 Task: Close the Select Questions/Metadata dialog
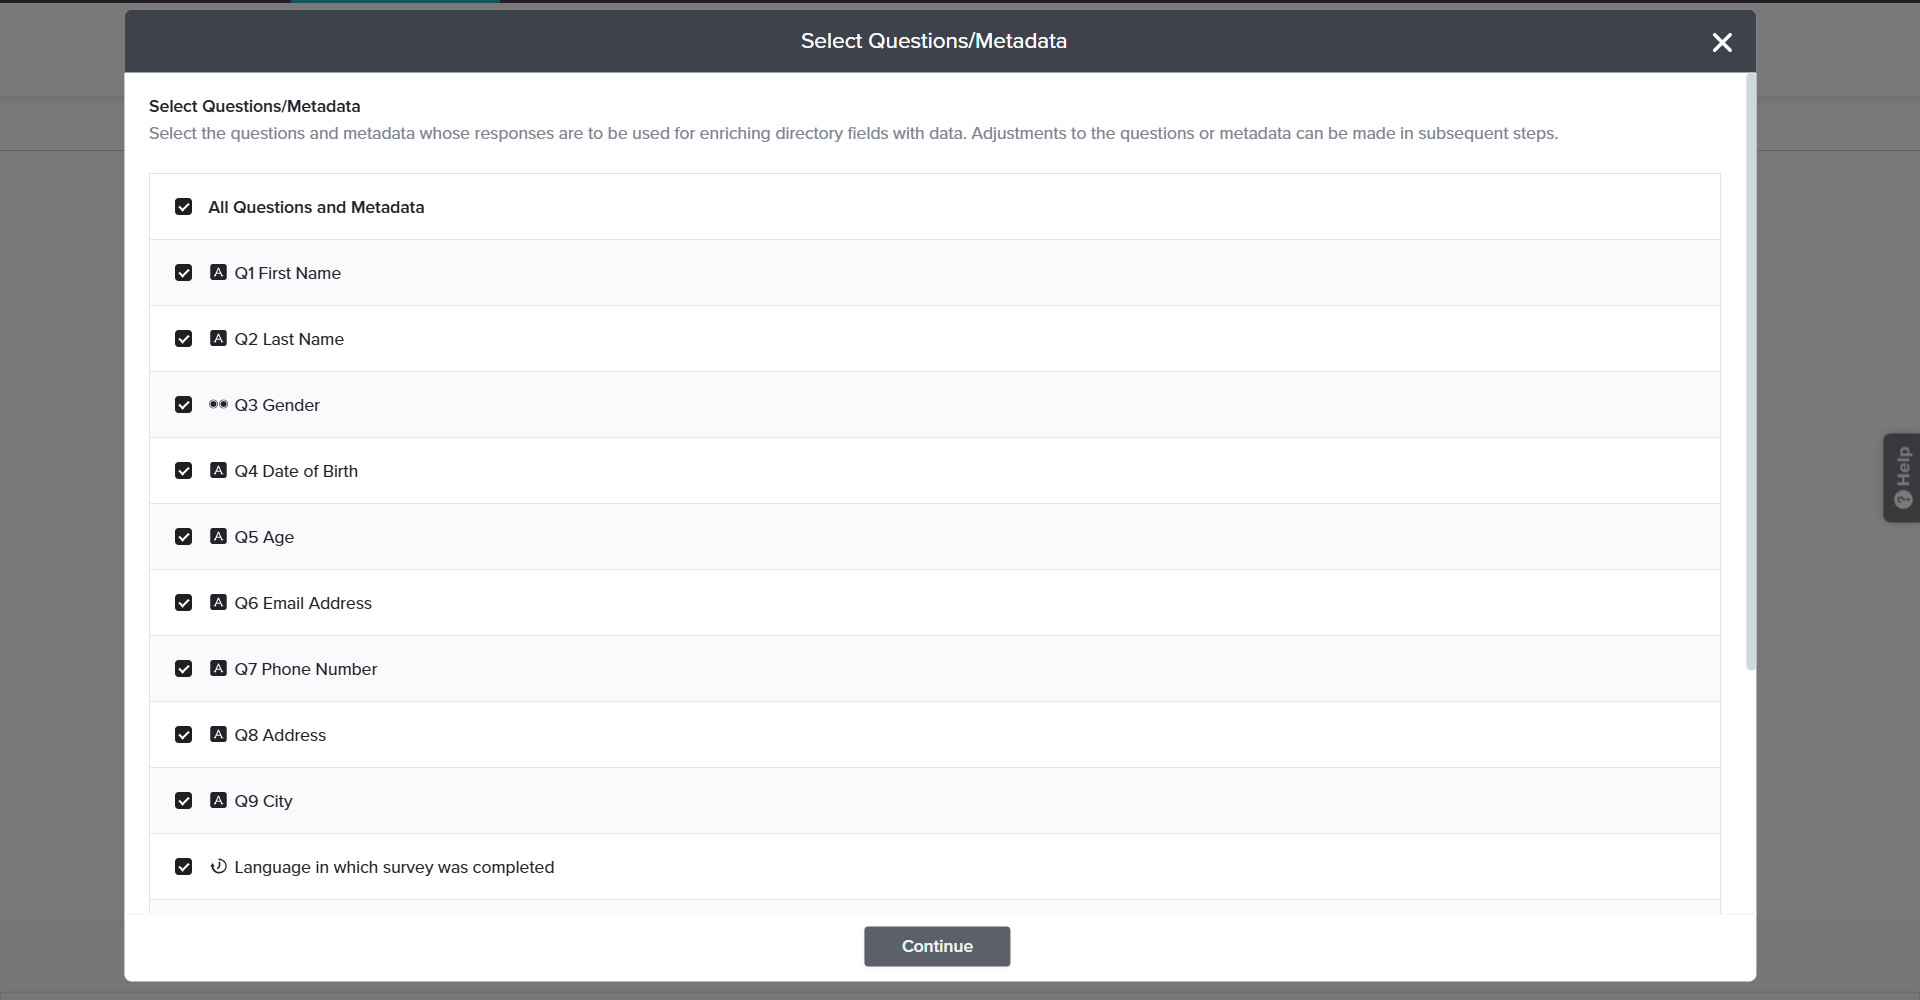click(x=1721, y=42)
